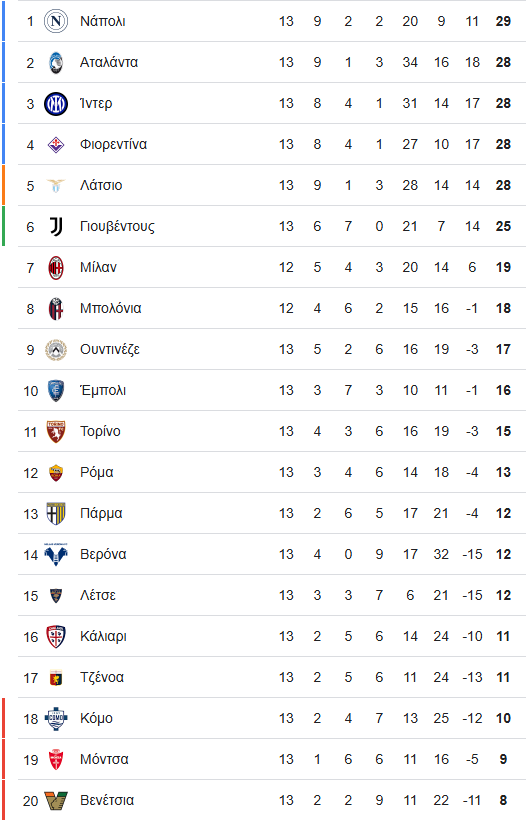
Task: Click Νάπολι's 29 points total
Action: click(x=503, y=21)
